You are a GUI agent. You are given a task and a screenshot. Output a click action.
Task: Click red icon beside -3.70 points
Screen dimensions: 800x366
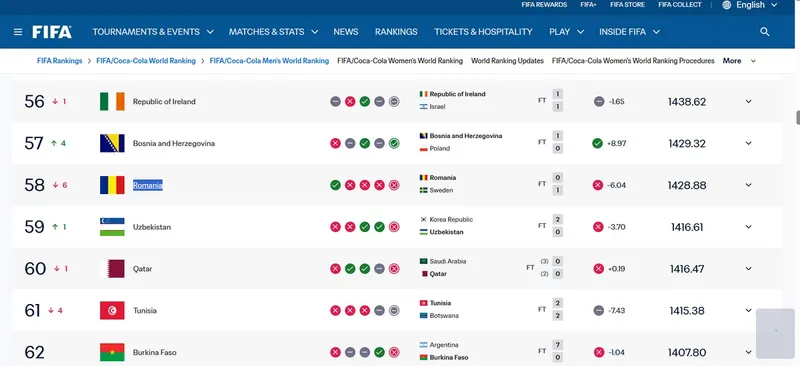coord(598,227)
